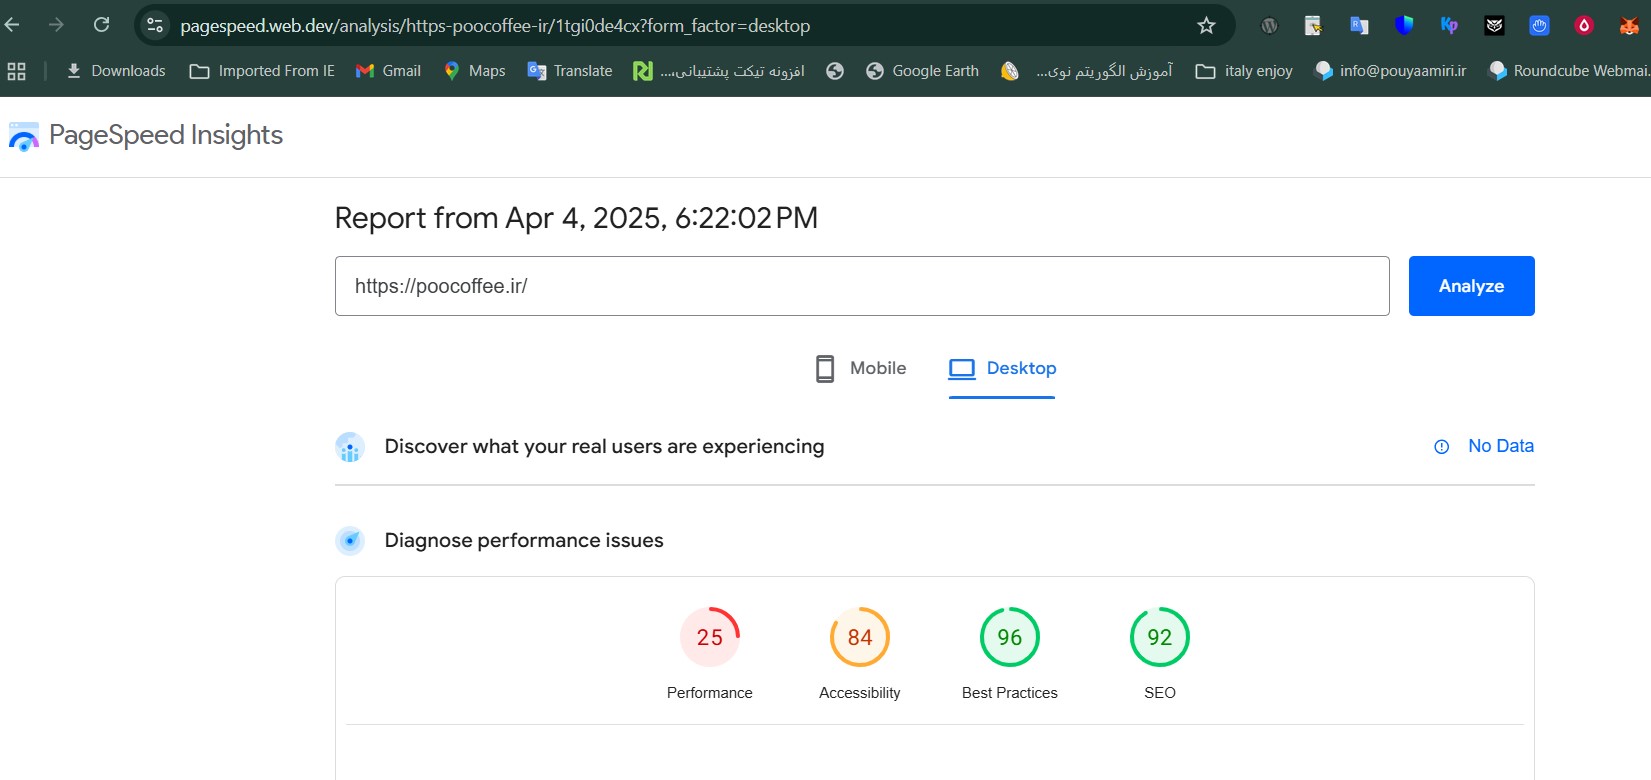Select the Desktop tab
Screen dimensions: 1651x780
1002,369
